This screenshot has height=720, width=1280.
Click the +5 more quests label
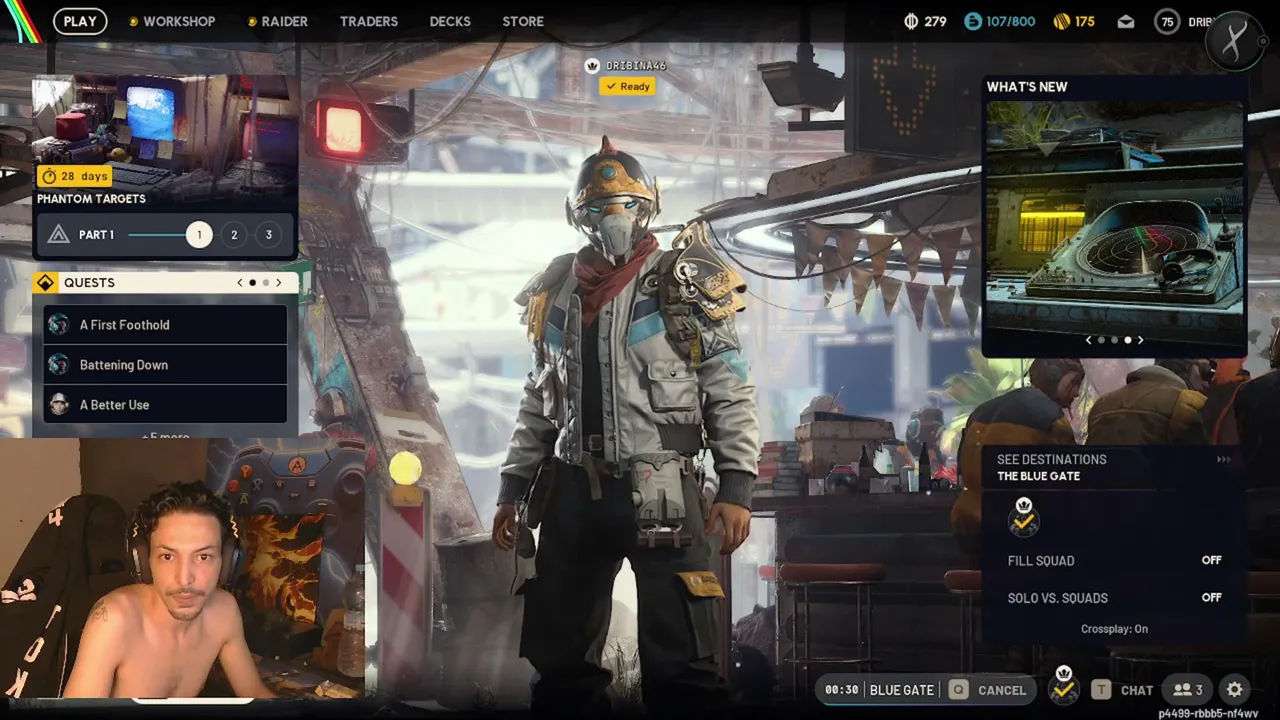pos(165,436)
